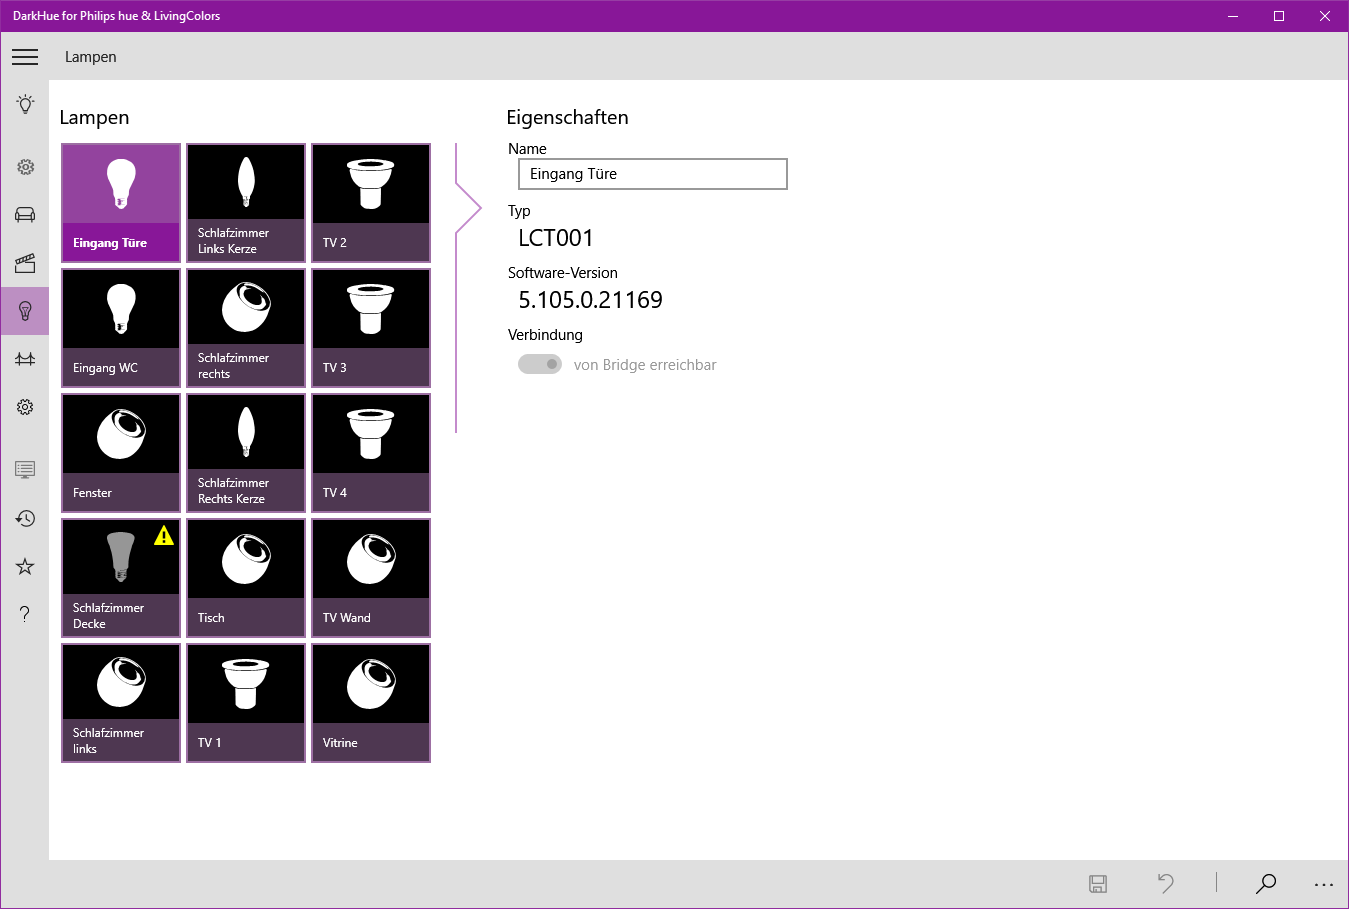
Task: Open the sofa rooms icon in sidebar
Action: point(25,215)
